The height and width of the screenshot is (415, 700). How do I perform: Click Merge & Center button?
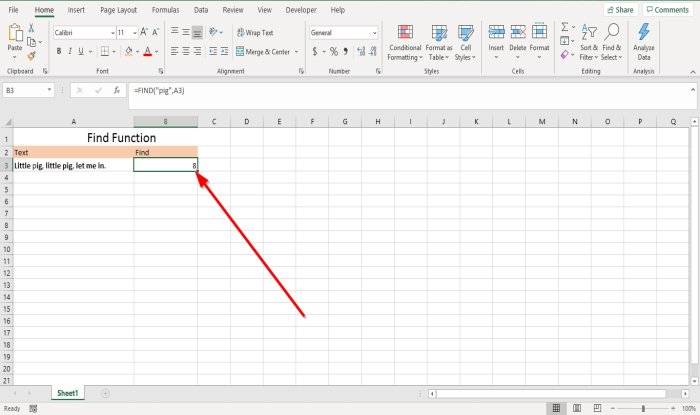pyautogui.click(x=263, y=52)
